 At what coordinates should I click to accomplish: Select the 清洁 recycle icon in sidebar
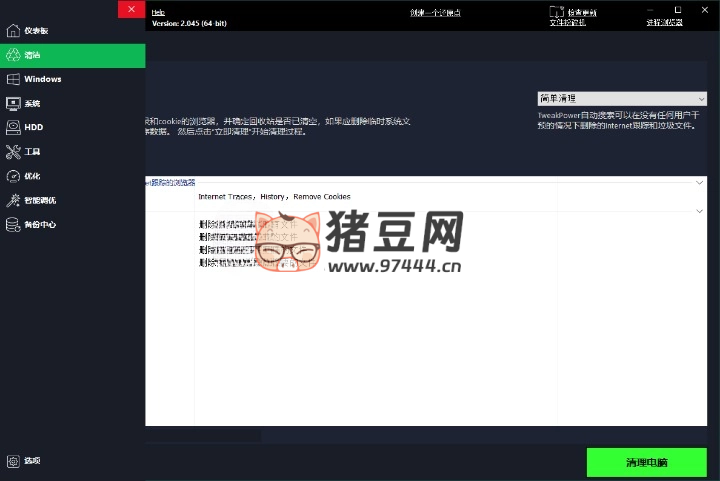point(13,55)
